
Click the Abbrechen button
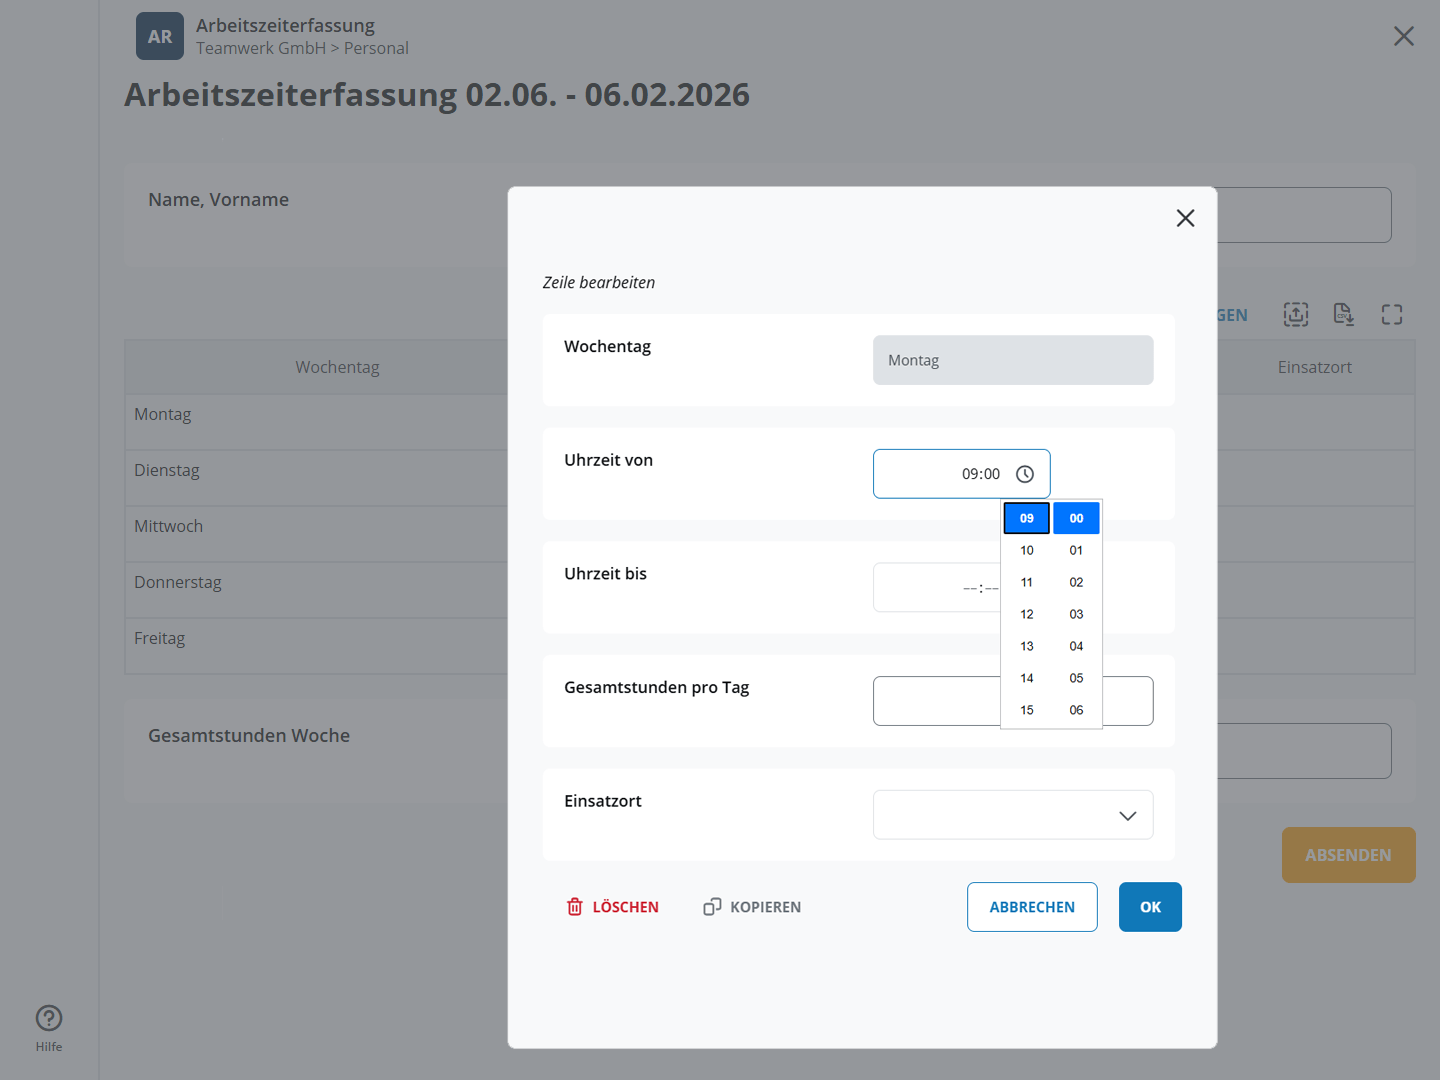coord(1032,907)
